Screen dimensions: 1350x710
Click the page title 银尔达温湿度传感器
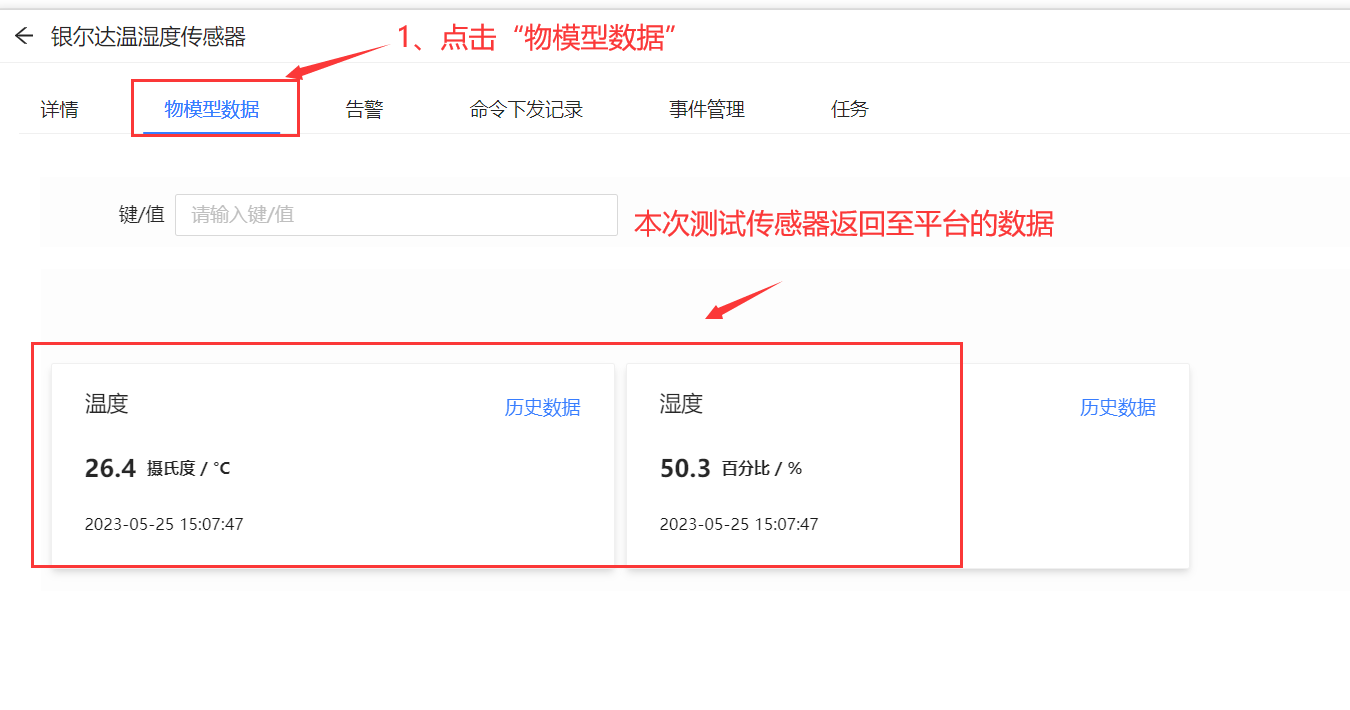148,37
